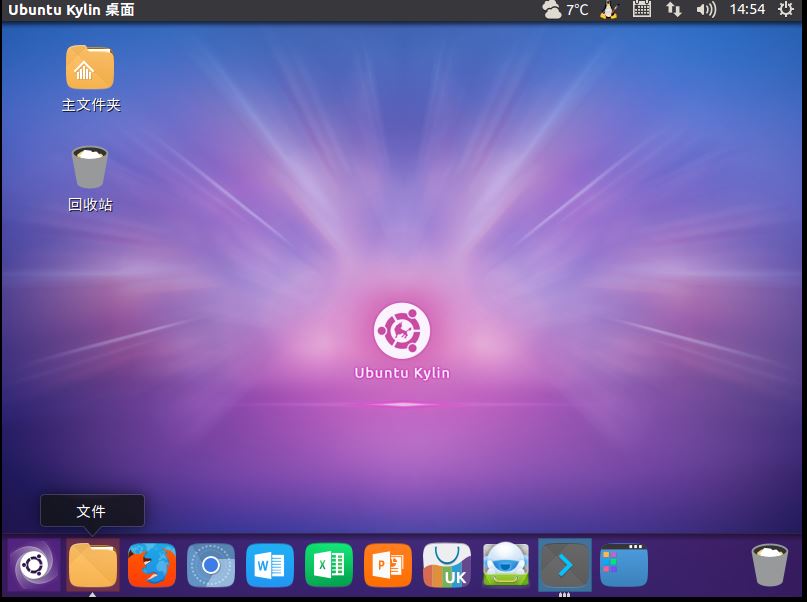Open the terminal icon with blue arrow
The width and height of the screenshot is (807, 602).
point(565,565)
